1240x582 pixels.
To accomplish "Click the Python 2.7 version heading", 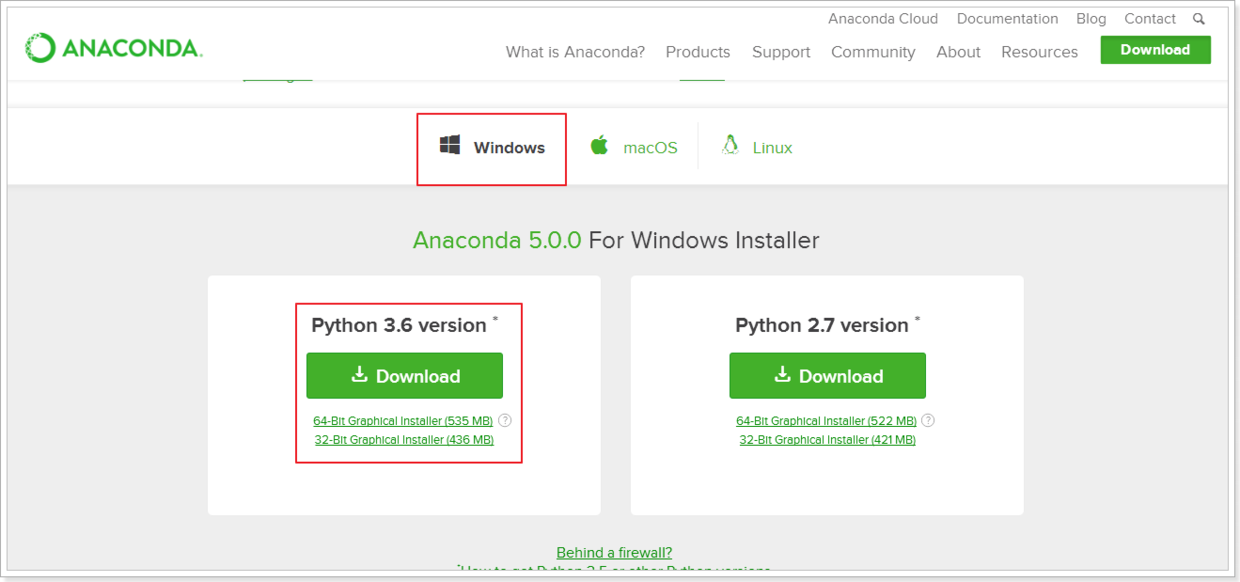I will (822, 325).
